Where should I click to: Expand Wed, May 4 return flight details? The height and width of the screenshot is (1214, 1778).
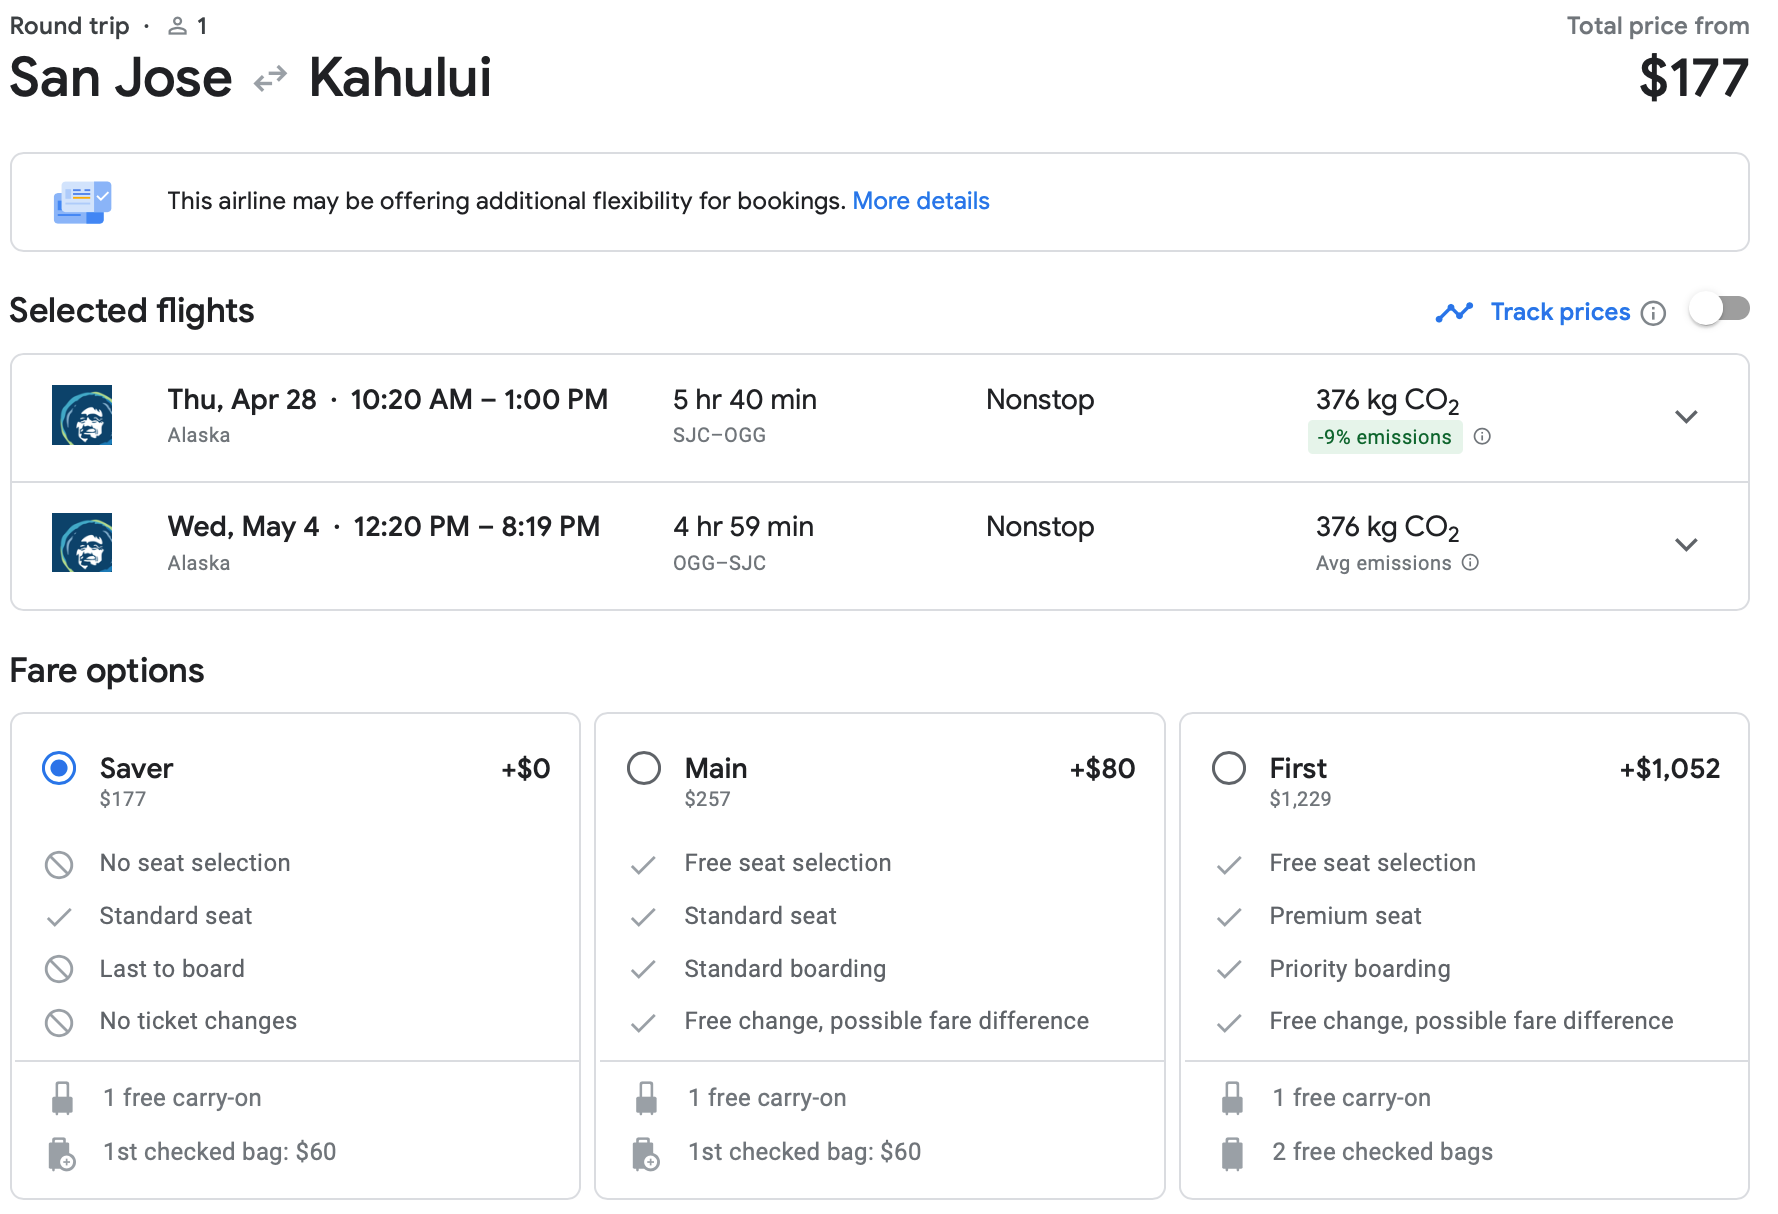click(1686, 545)
